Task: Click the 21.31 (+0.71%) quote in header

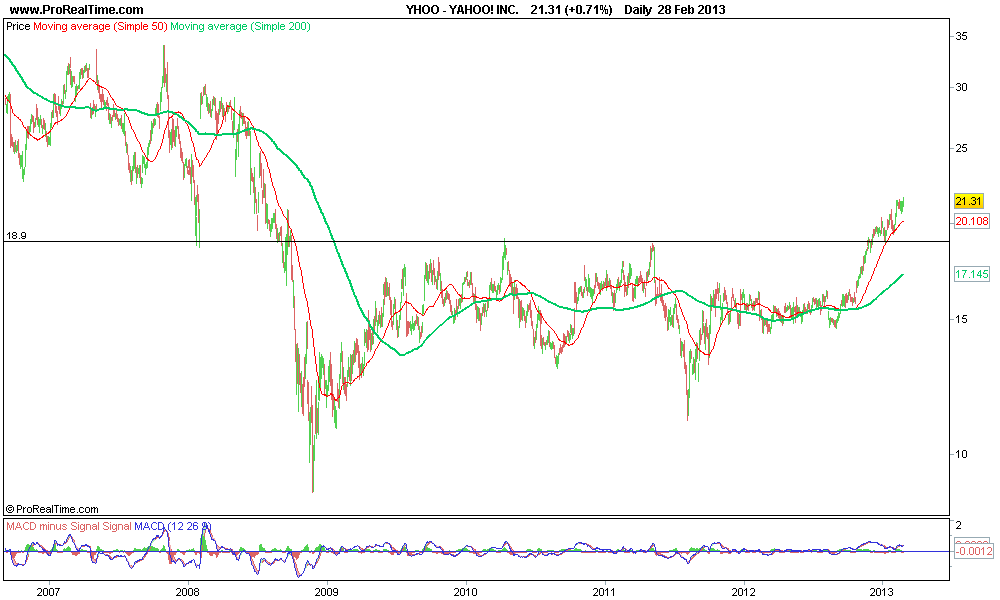Action: [571, 10]
